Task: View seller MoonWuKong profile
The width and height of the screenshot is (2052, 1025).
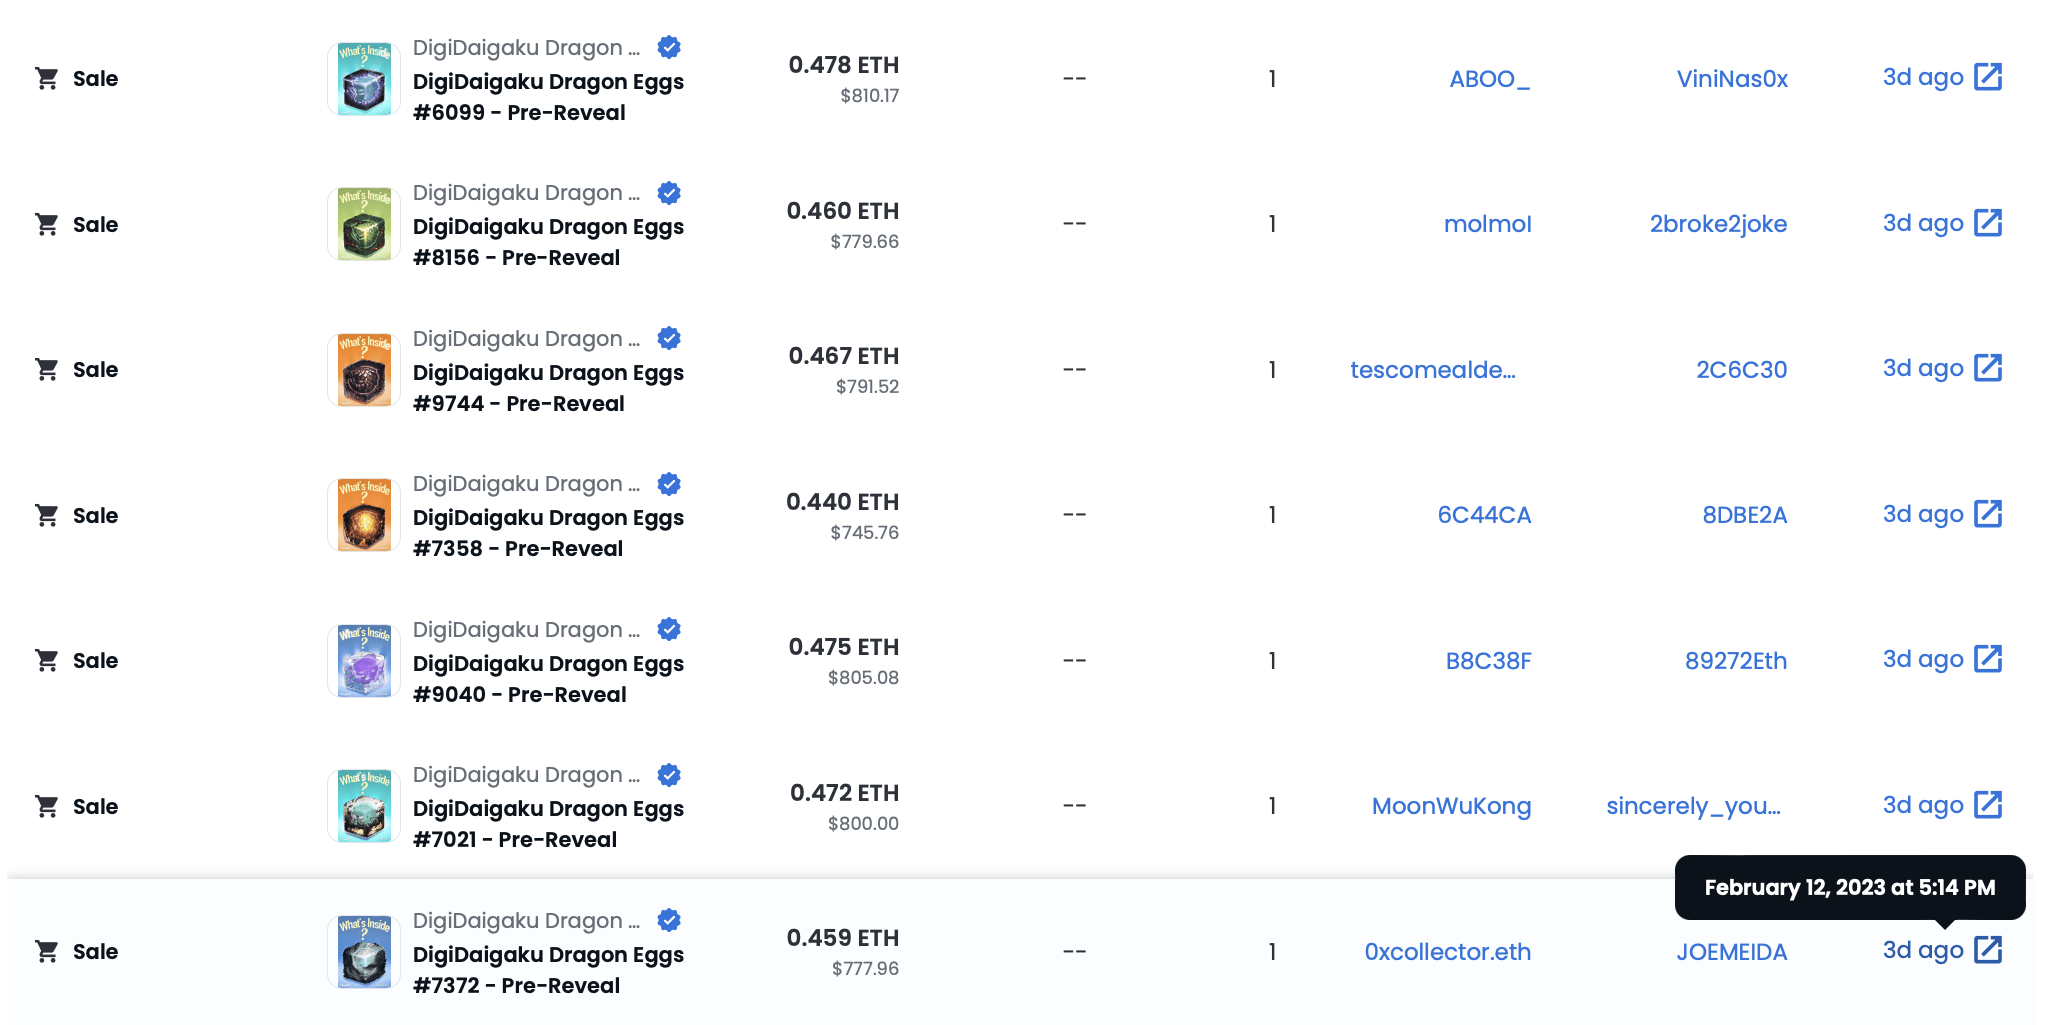Action: 1451,806
